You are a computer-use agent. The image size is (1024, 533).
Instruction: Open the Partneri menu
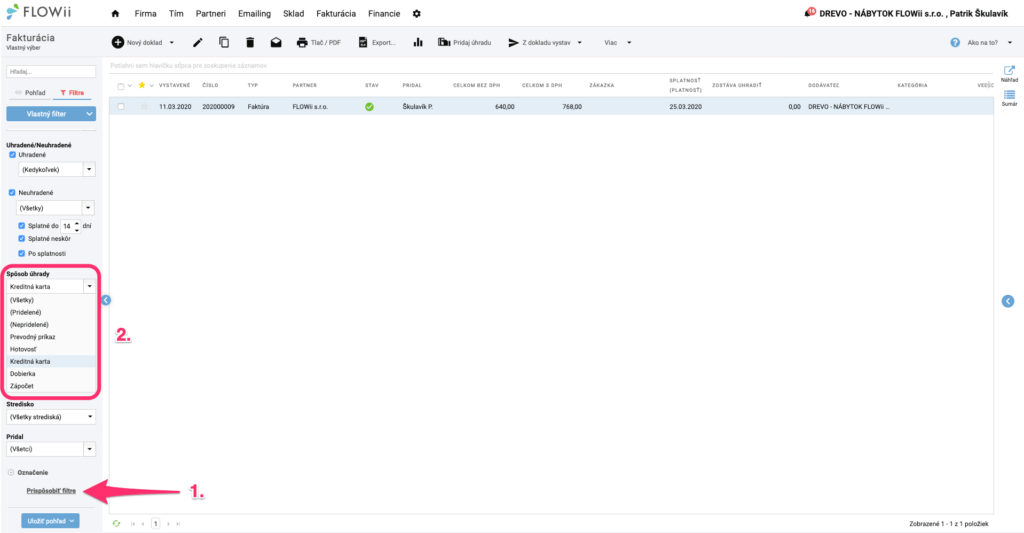pos(210,14)
